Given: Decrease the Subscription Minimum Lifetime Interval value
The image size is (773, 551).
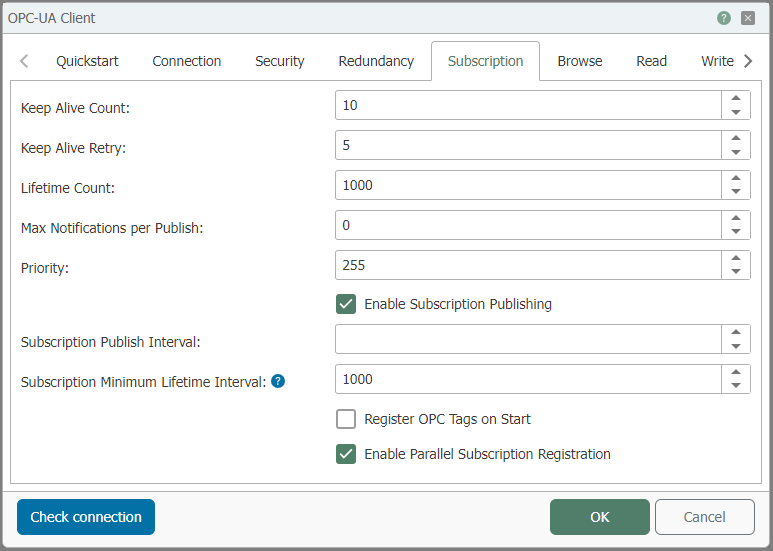Looking at the screenshot, I should point(736,386).
